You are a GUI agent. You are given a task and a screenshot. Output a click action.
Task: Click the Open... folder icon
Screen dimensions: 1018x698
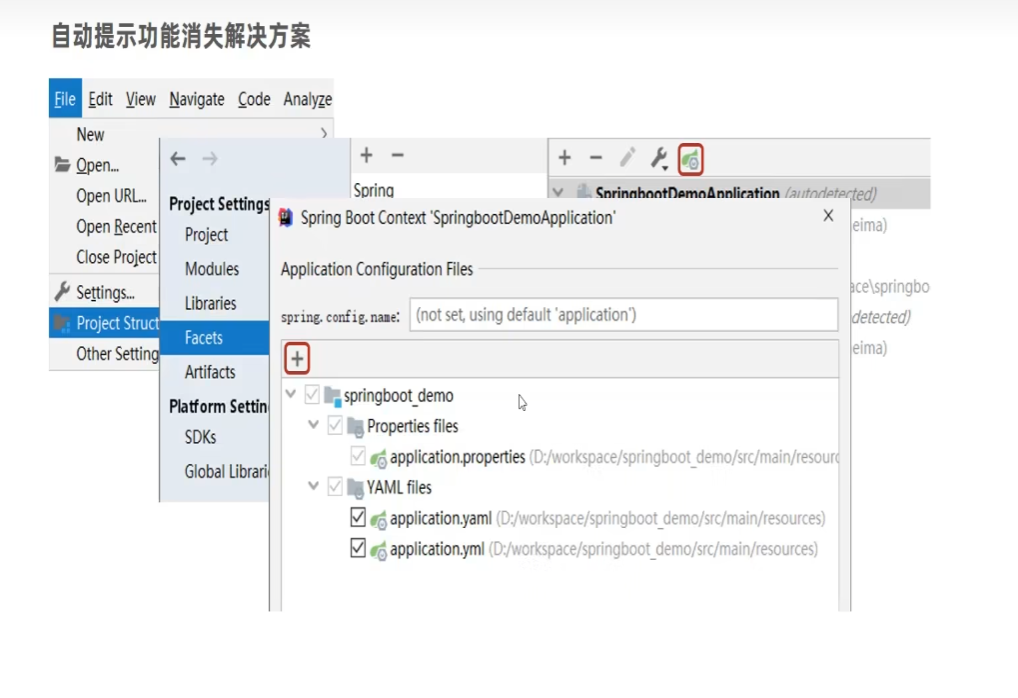point(62,164)
